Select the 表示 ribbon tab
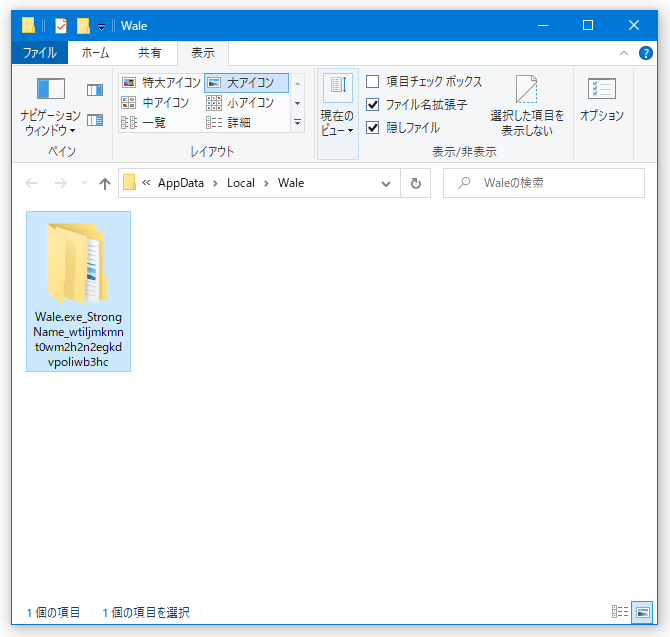 pos(203,53)
